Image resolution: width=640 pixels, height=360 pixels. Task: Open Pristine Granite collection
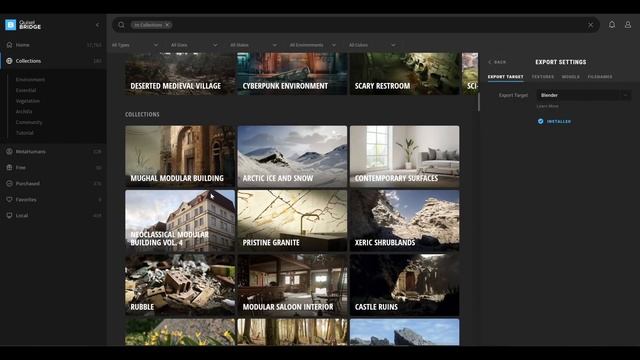pyautogui.click(x=292, y=220)
